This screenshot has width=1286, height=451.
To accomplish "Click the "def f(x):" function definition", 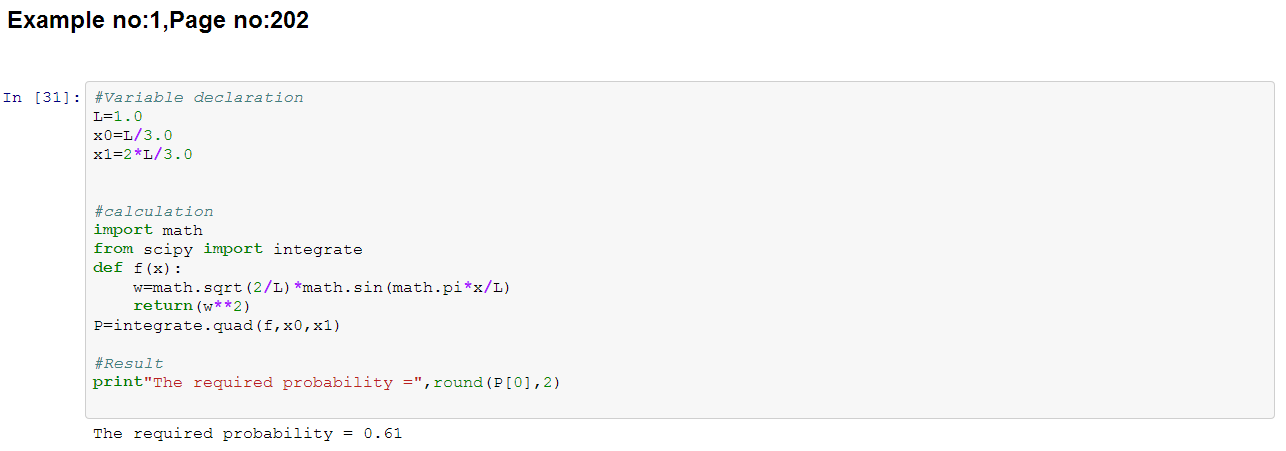I will tap(138, 269).
